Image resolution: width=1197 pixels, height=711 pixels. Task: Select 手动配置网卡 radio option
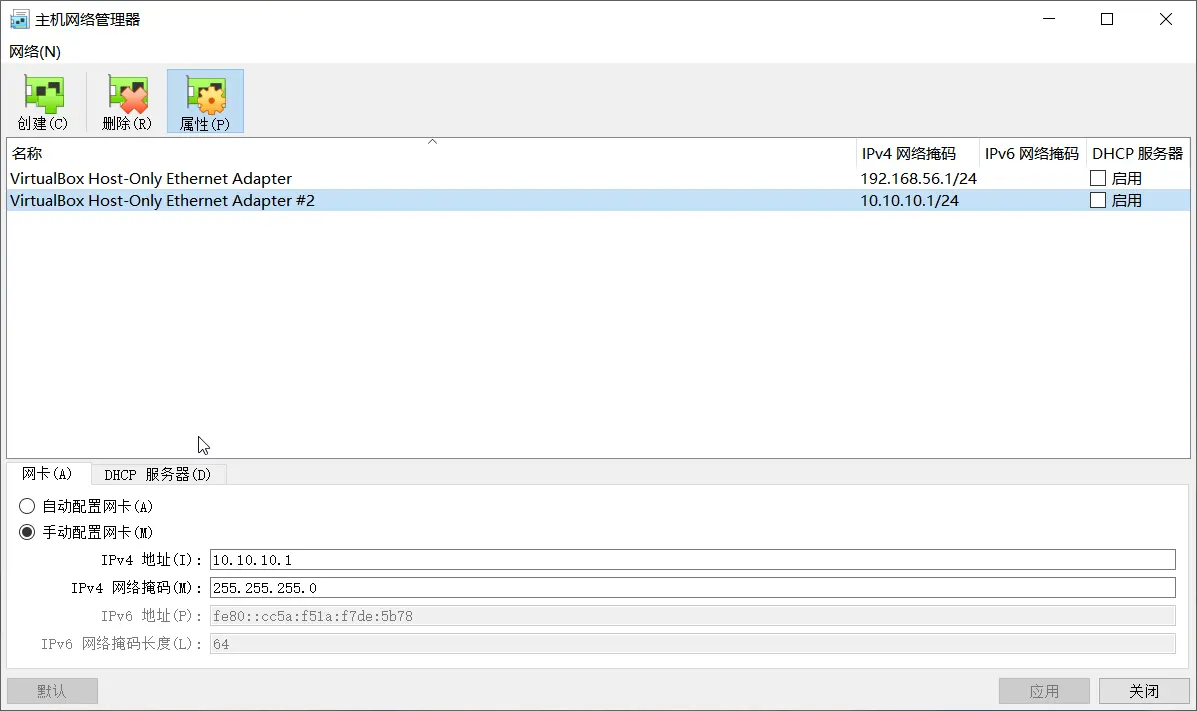tap(27, 532)
